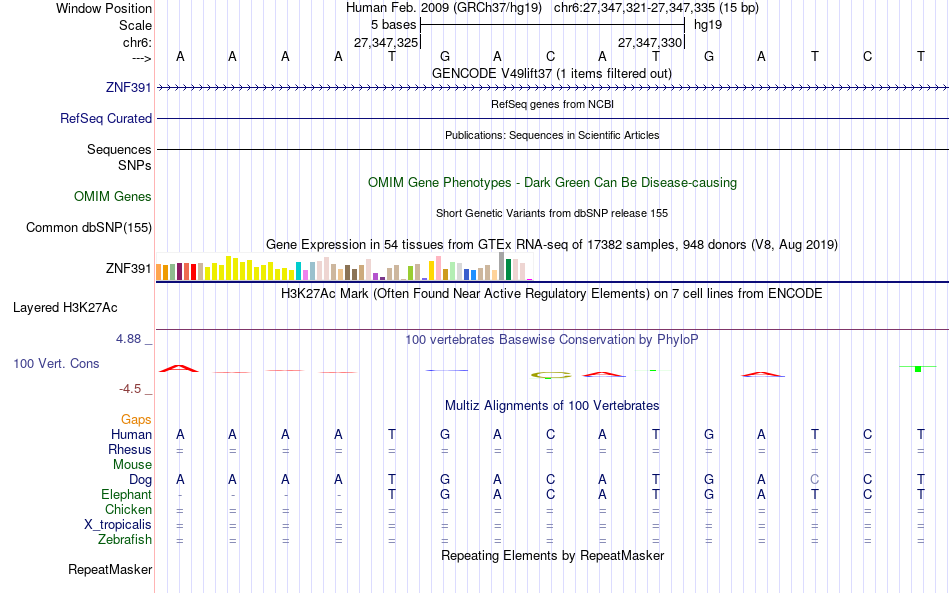The width and height of the screenshot is (950, 593).
Task: Click the chr6:27,347,321-27,347,335 (15 bp) position text
Action: coord(656,8)
